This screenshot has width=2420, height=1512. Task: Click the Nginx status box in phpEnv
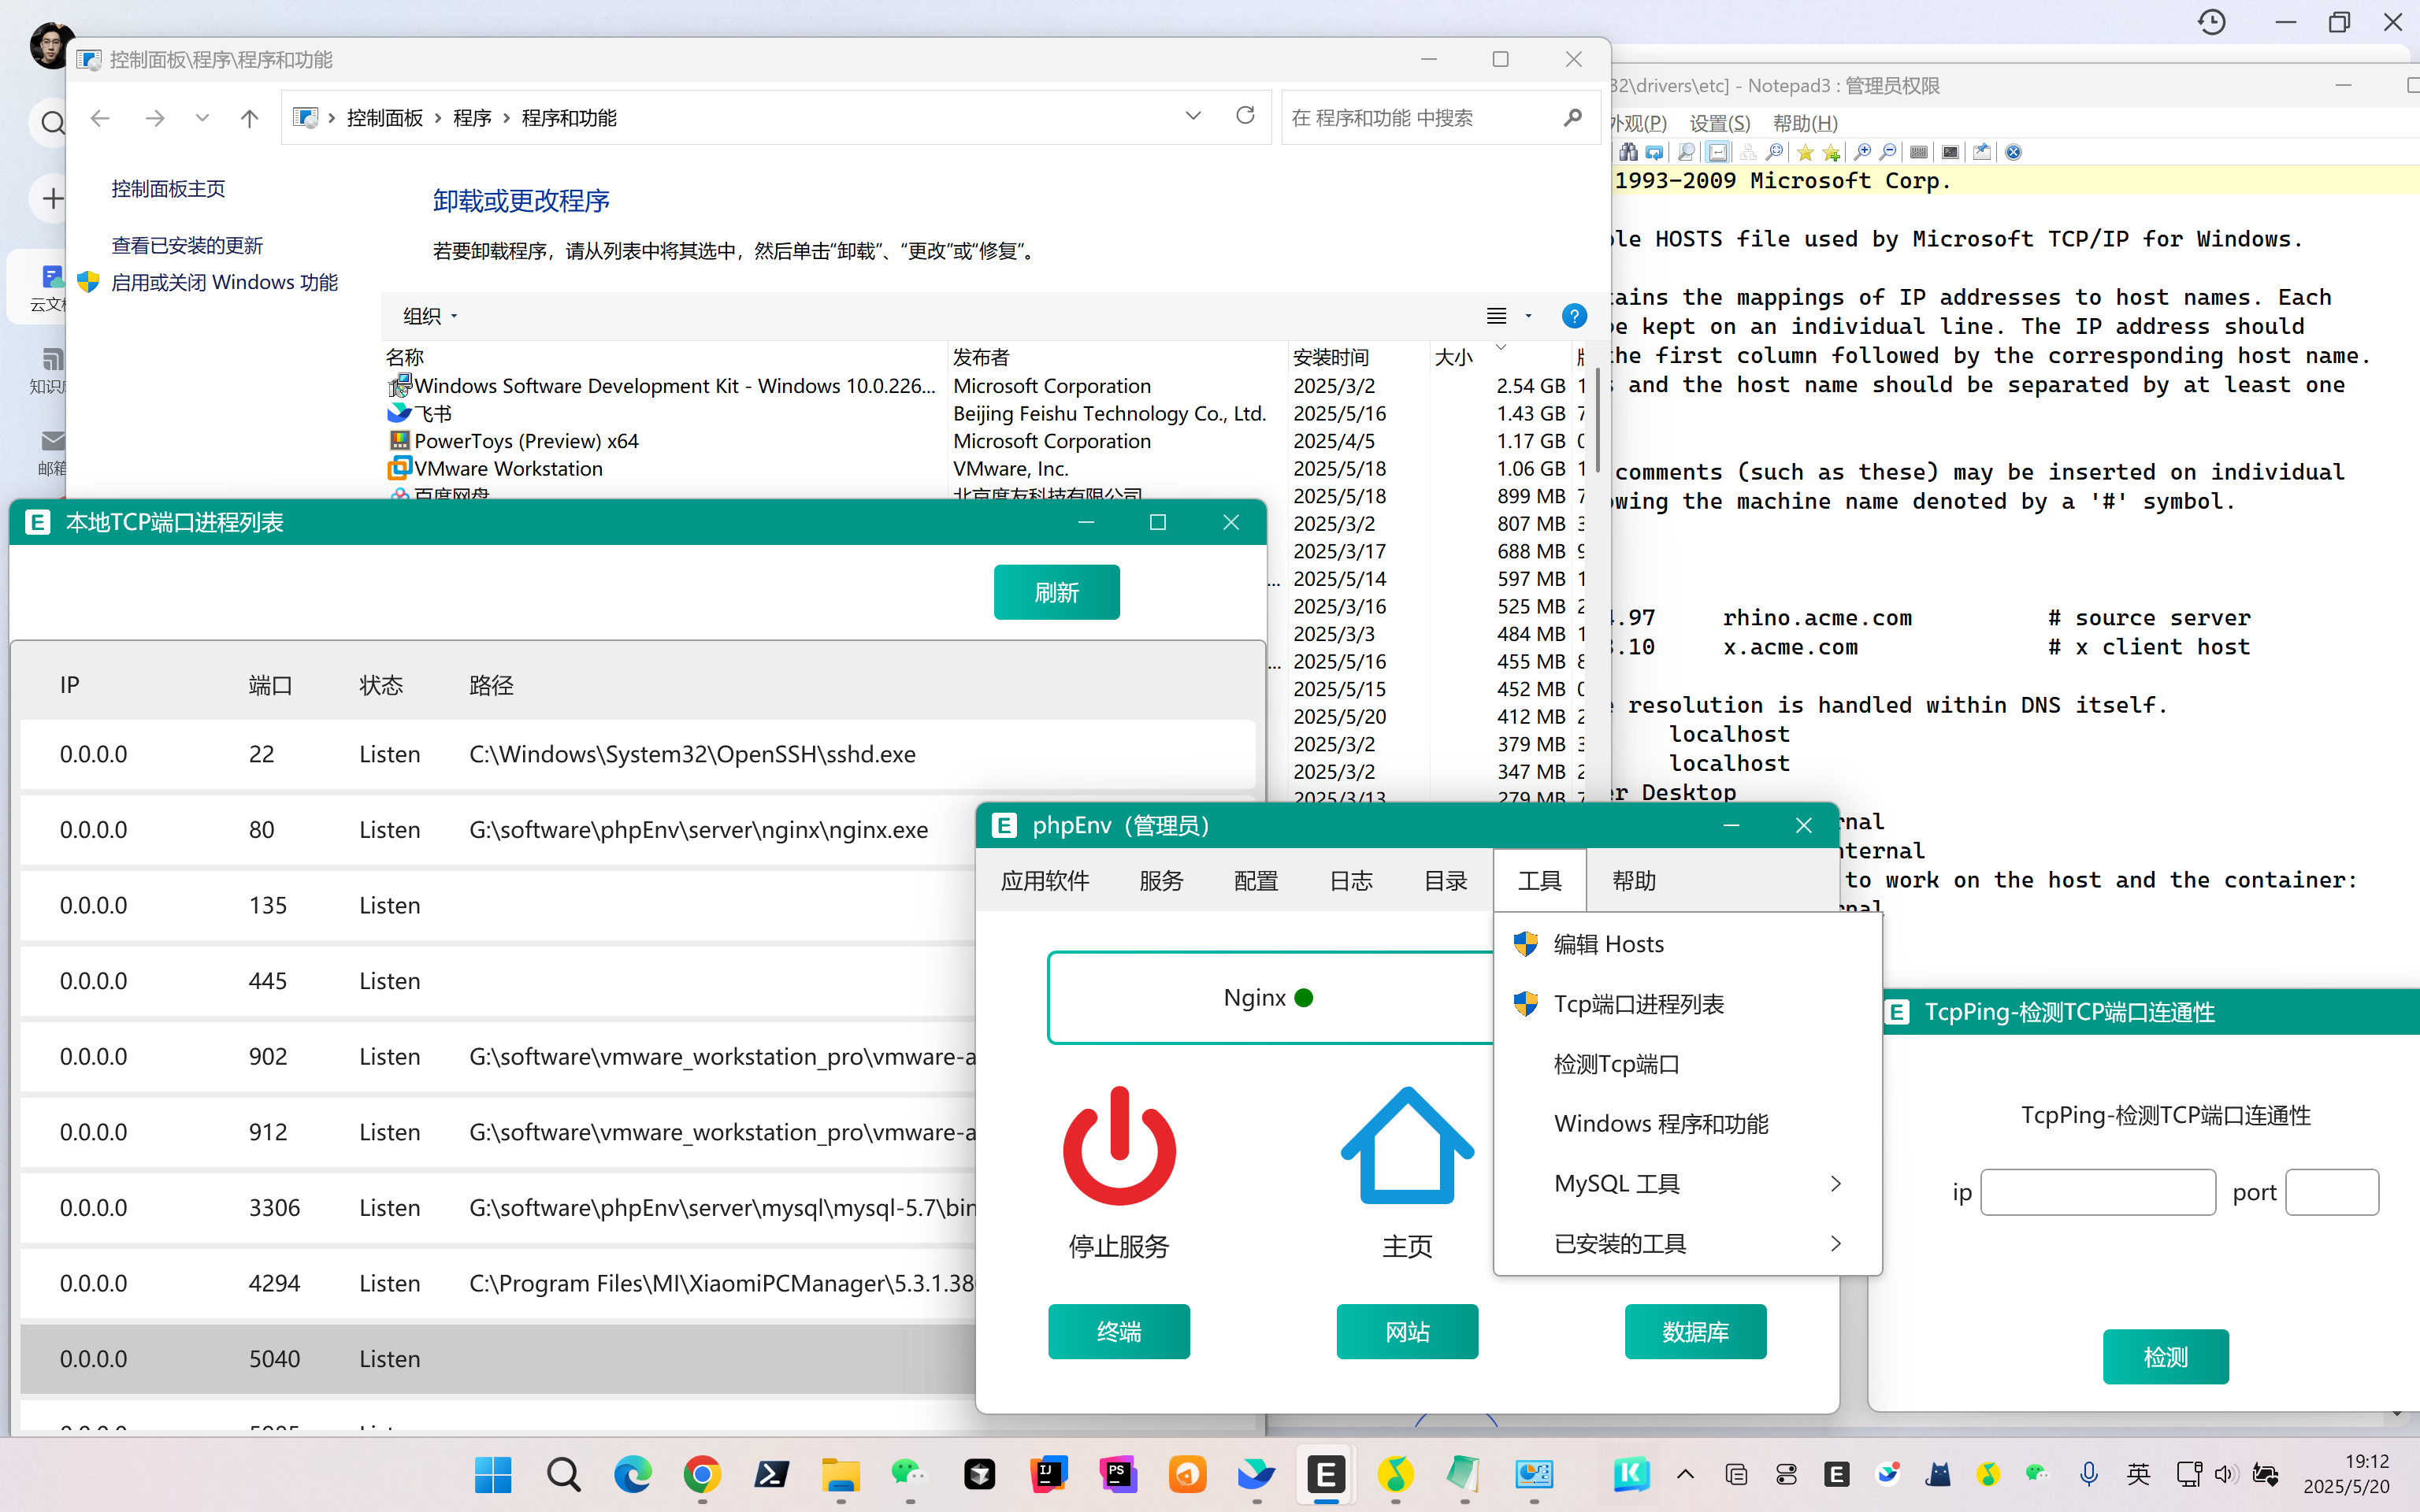(1270, 998)
